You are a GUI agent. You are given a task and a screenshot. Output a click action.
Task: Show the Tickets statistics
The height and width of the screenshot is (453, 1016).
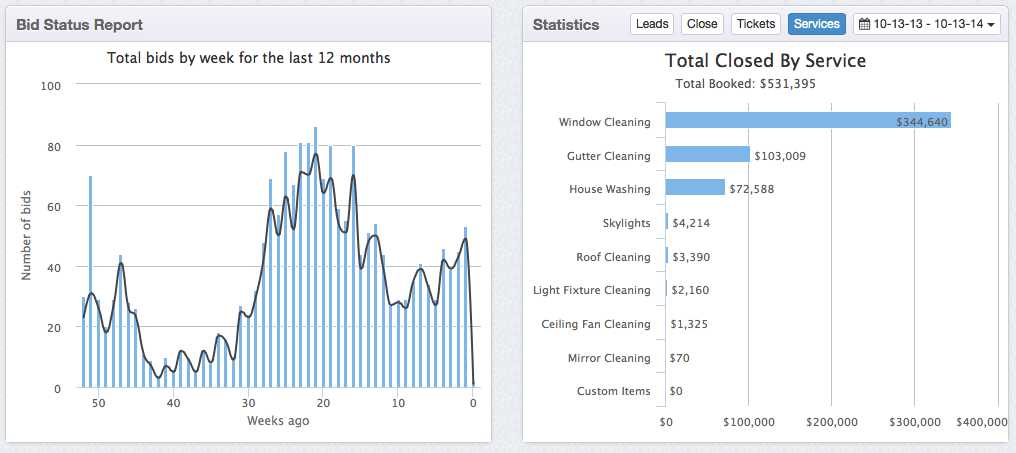755,24
